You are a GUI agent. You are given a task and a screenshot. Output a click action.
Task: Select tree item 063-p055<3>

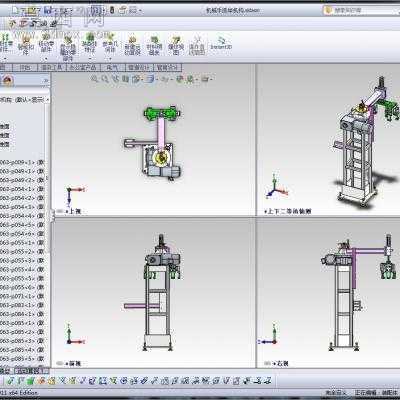(x=22, y=260)
